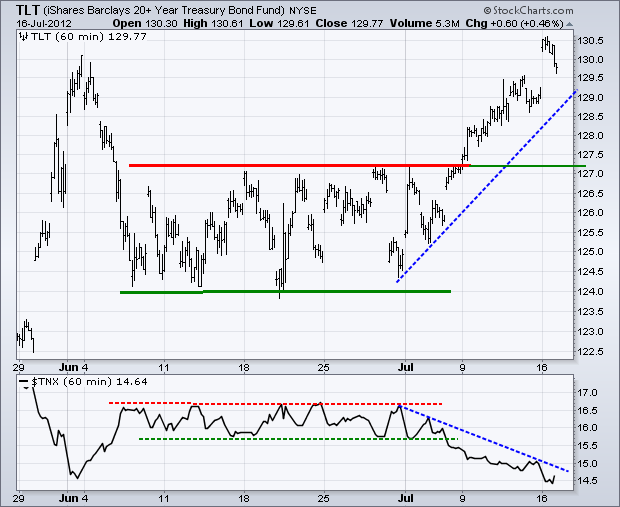
Task: Click the NYSE exchange label
Action: click(302, 11)
